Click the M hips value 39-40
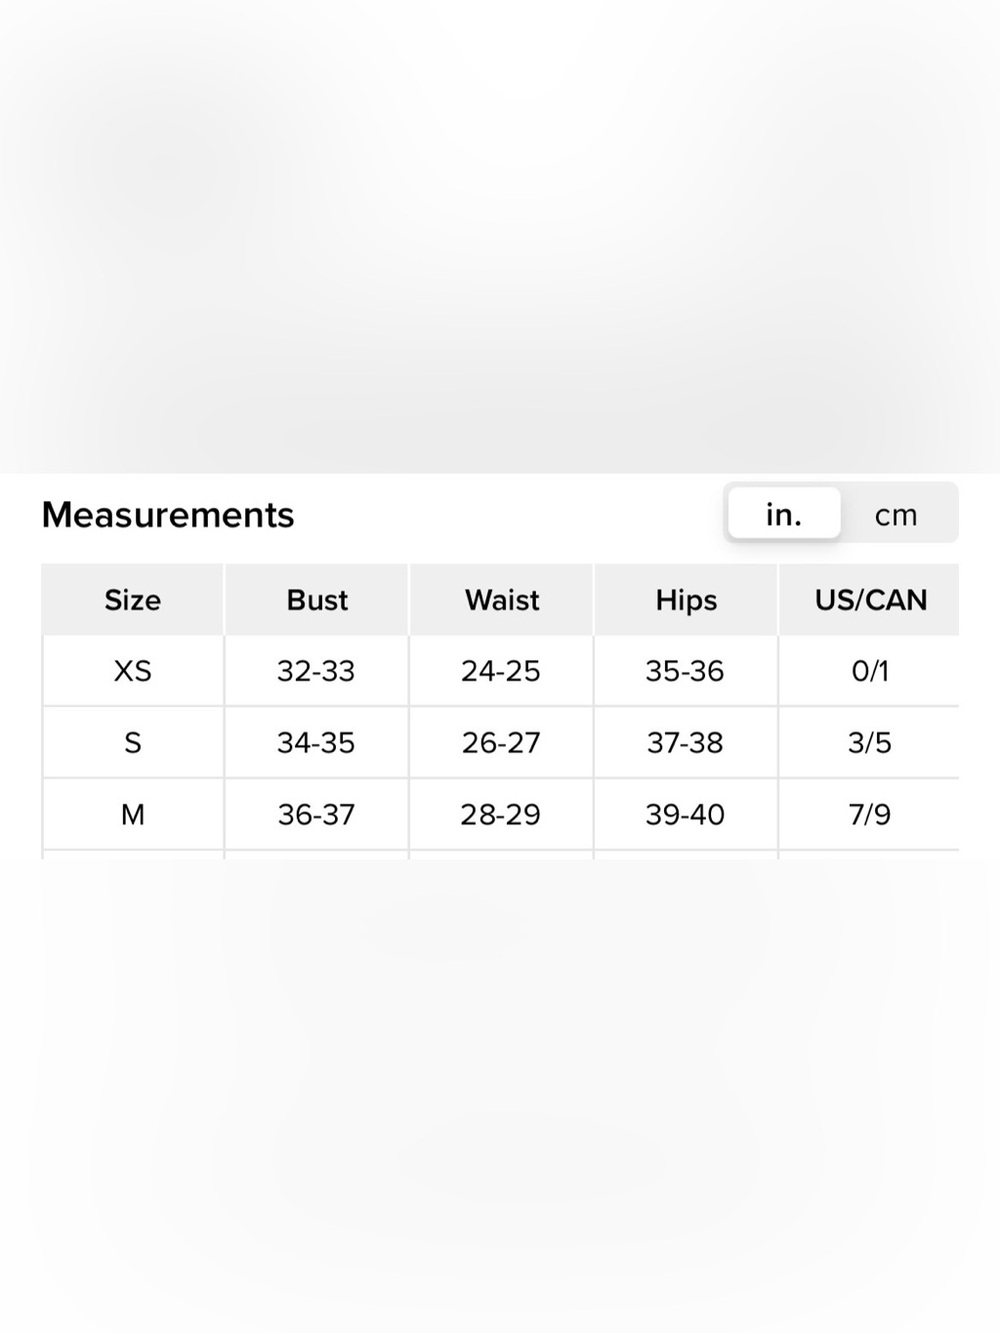 point(685,815)
